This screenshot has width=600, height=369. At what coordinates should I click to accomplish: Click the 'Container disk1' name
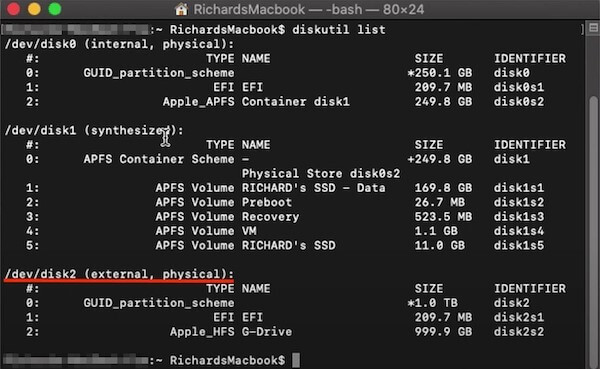296,101
